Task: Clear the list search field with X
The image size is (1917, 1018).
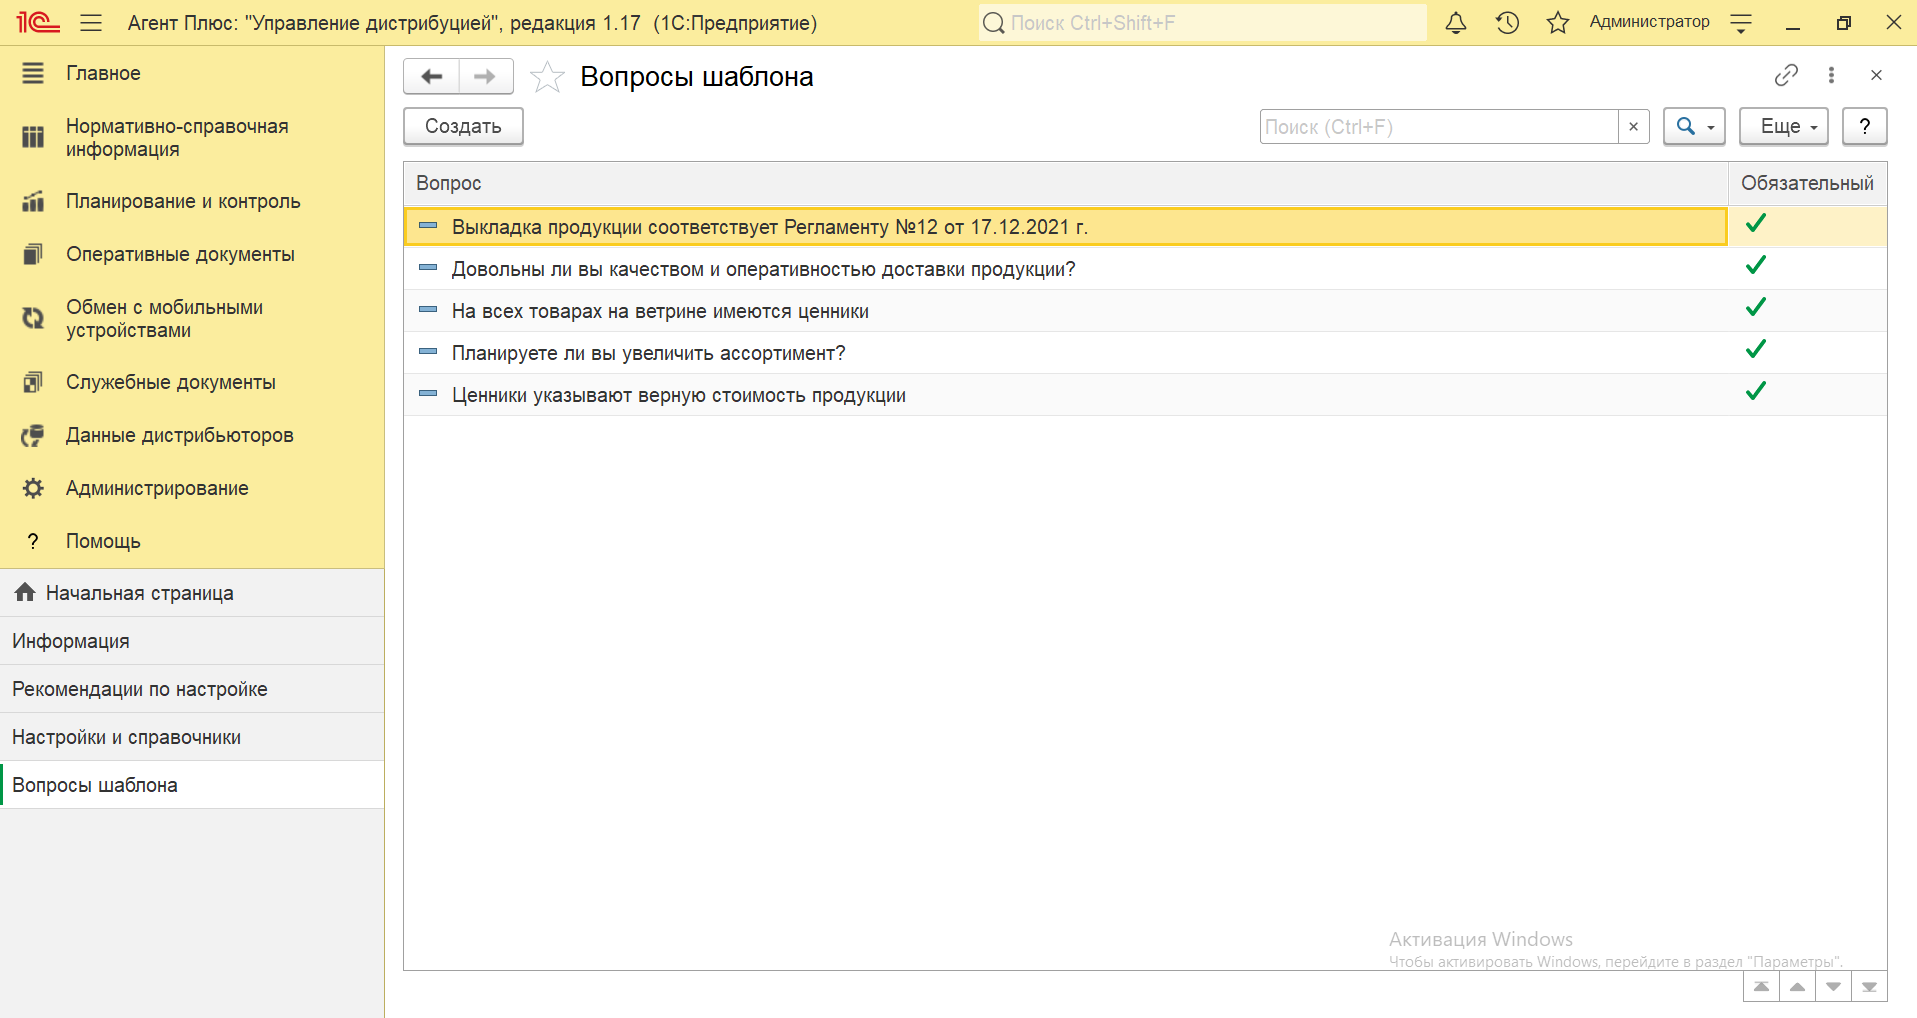Action: pos(1633,127)
